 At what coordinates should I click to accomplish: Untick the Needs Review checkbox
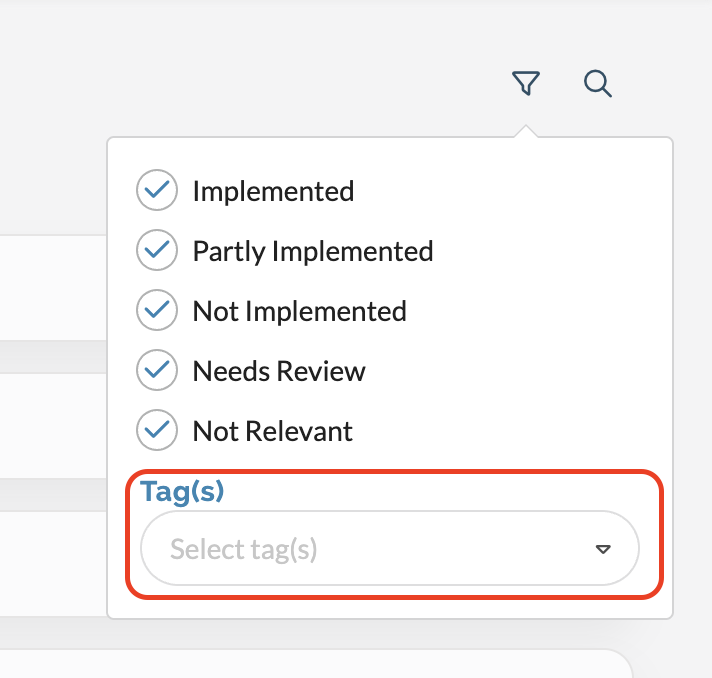pos(156,371)
